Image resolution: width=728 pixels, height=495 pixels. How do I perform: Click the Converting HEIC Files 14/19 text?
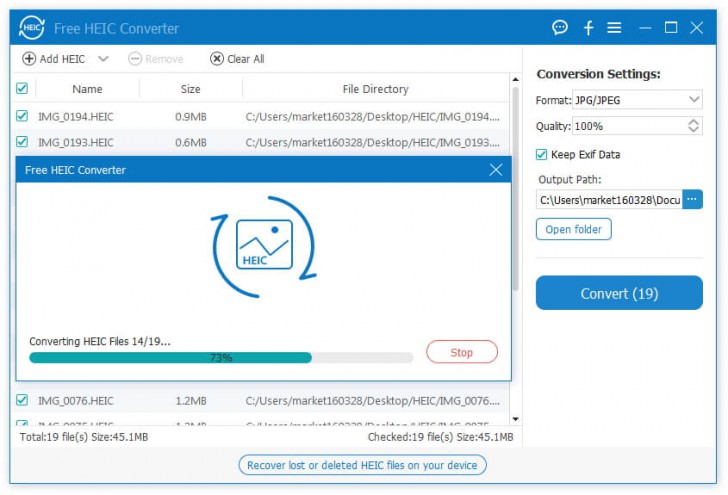point(100,341)
